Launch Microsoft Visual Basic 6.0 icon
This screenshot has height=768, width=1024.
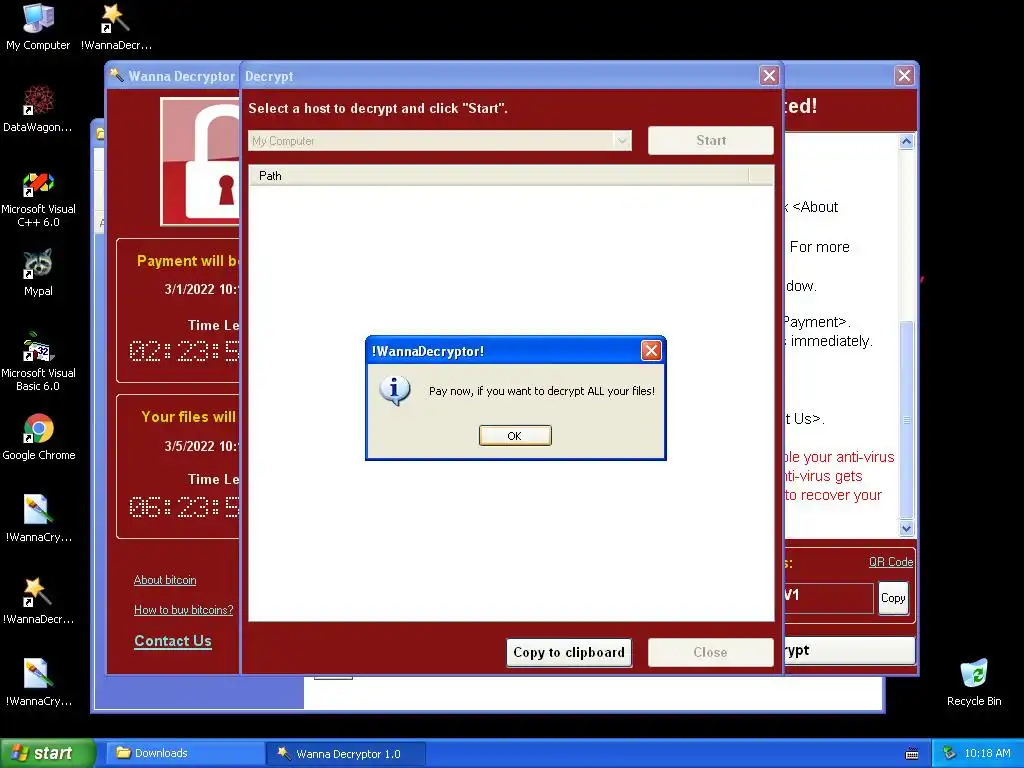[38, 362]
